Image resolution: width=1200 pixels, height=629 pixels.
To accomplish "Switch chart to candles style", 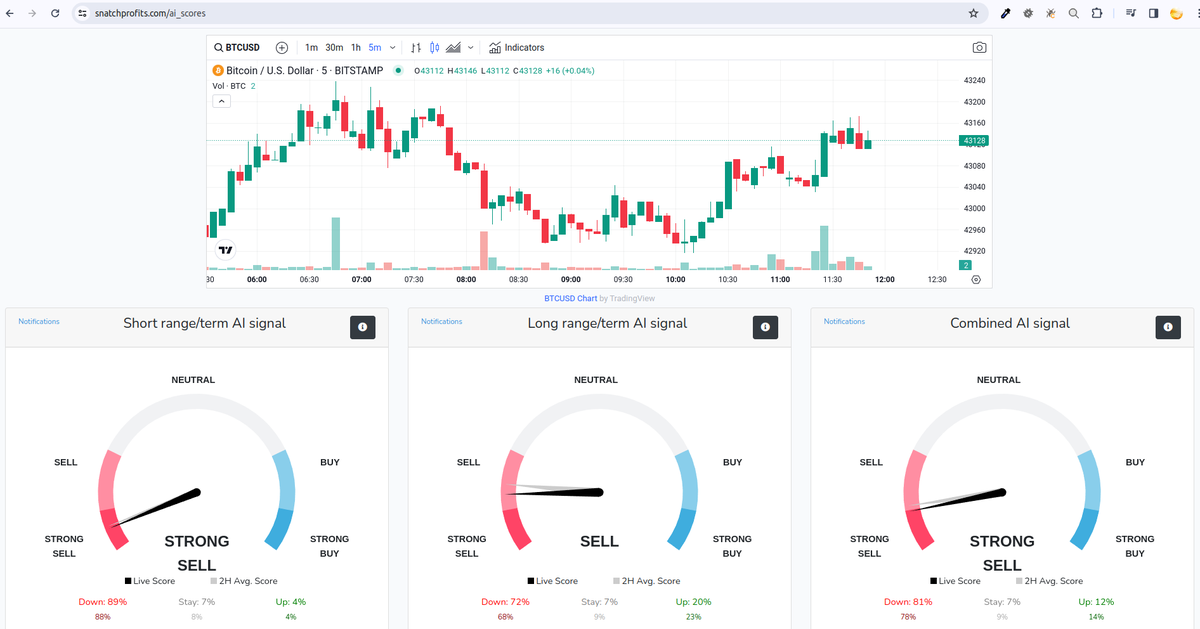I will coord(434,47).
